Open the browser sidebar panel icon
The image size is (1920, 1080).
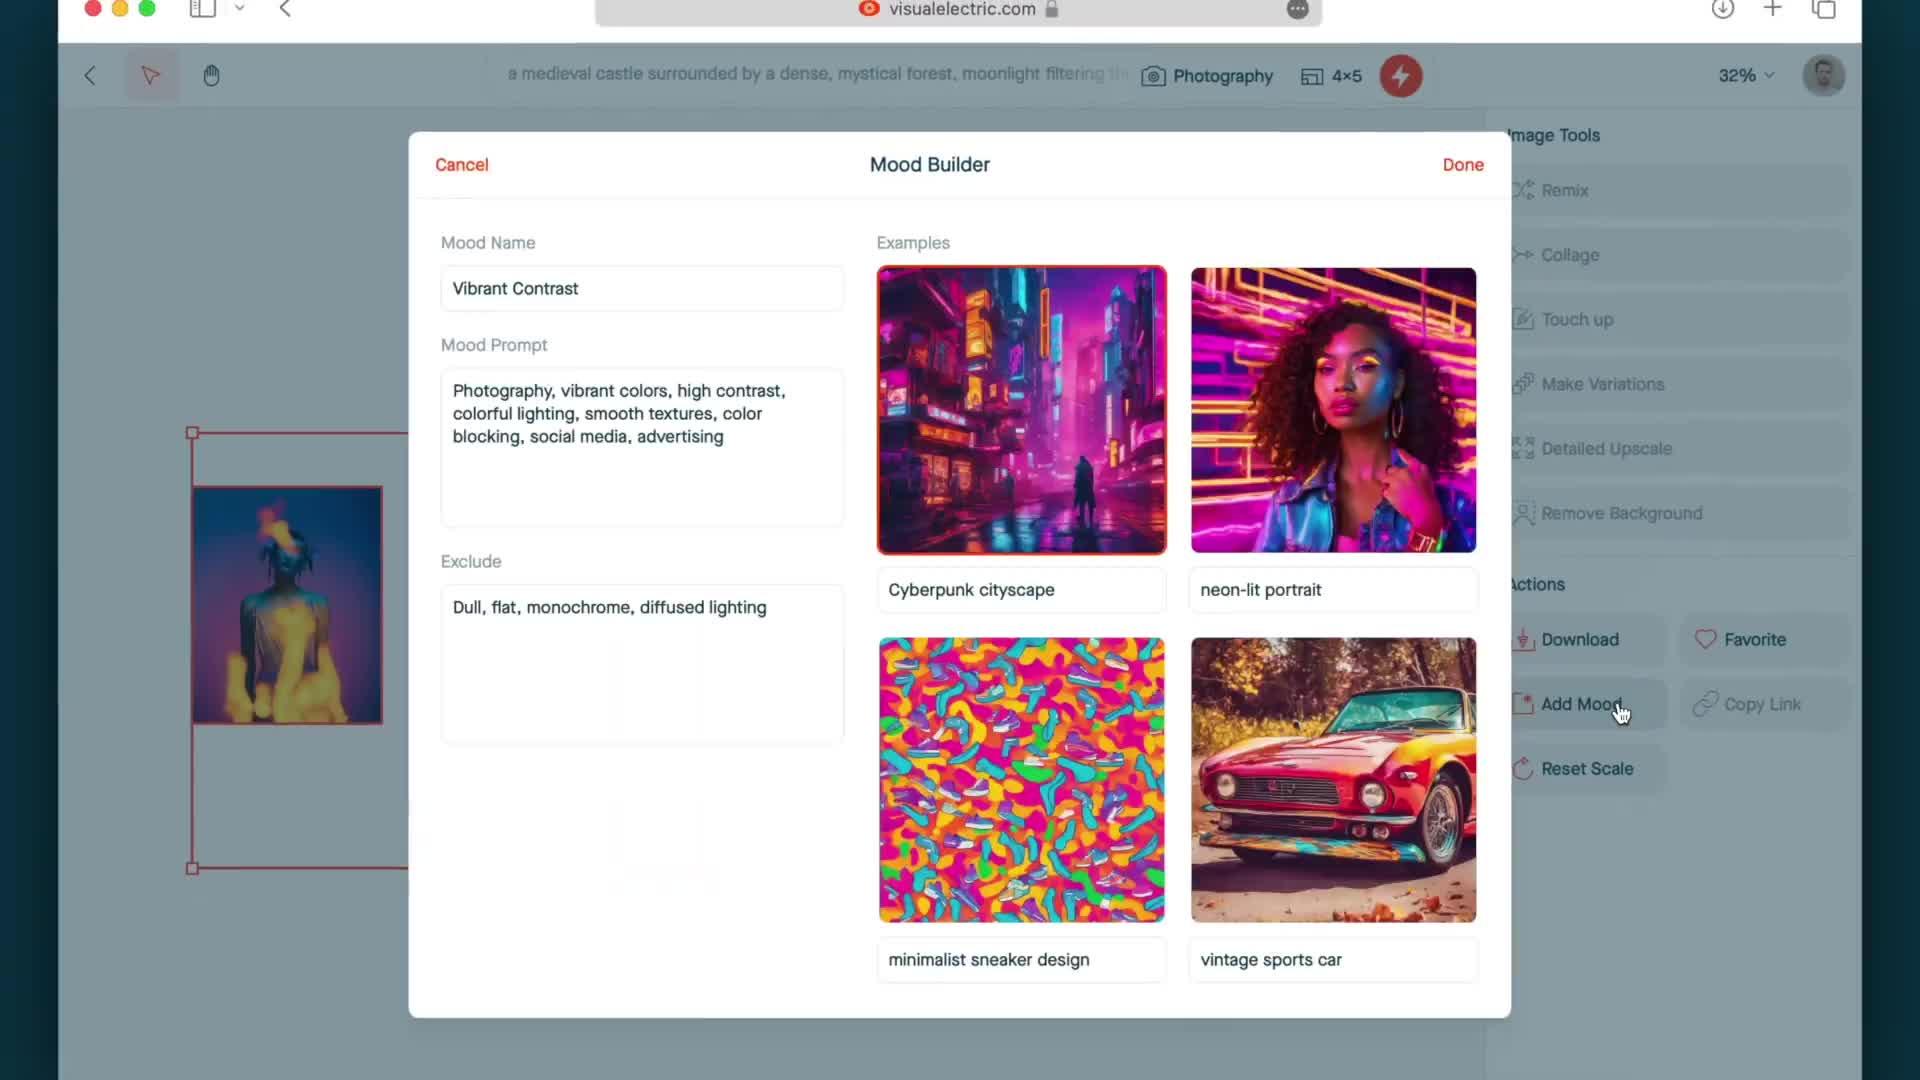203,9
